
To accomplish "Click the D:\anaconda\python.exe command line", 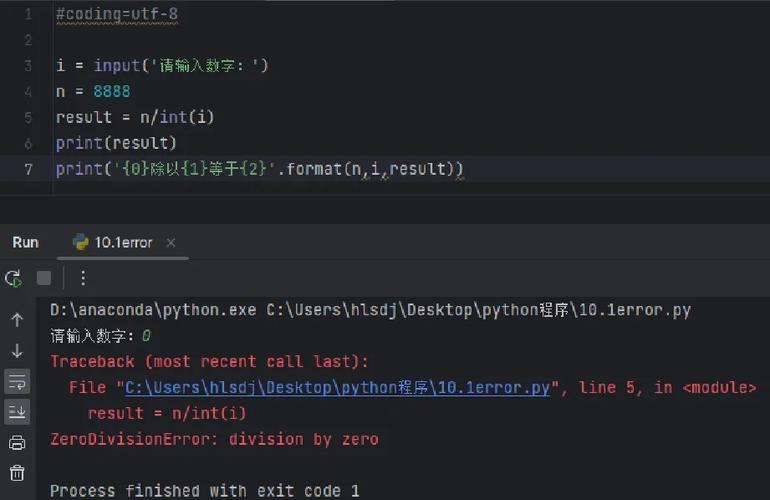I will pyautogui.click(x=370, y=310).
